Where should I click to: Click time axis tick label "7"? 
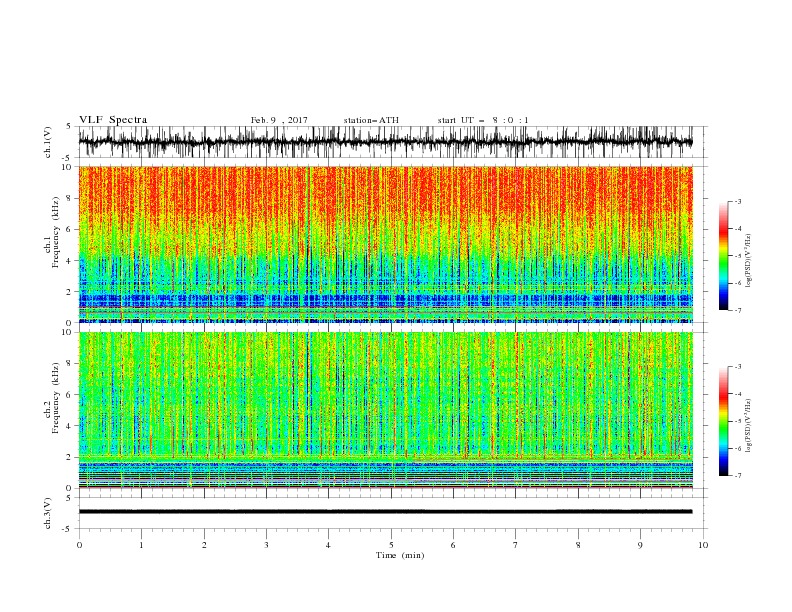[516, 545]
